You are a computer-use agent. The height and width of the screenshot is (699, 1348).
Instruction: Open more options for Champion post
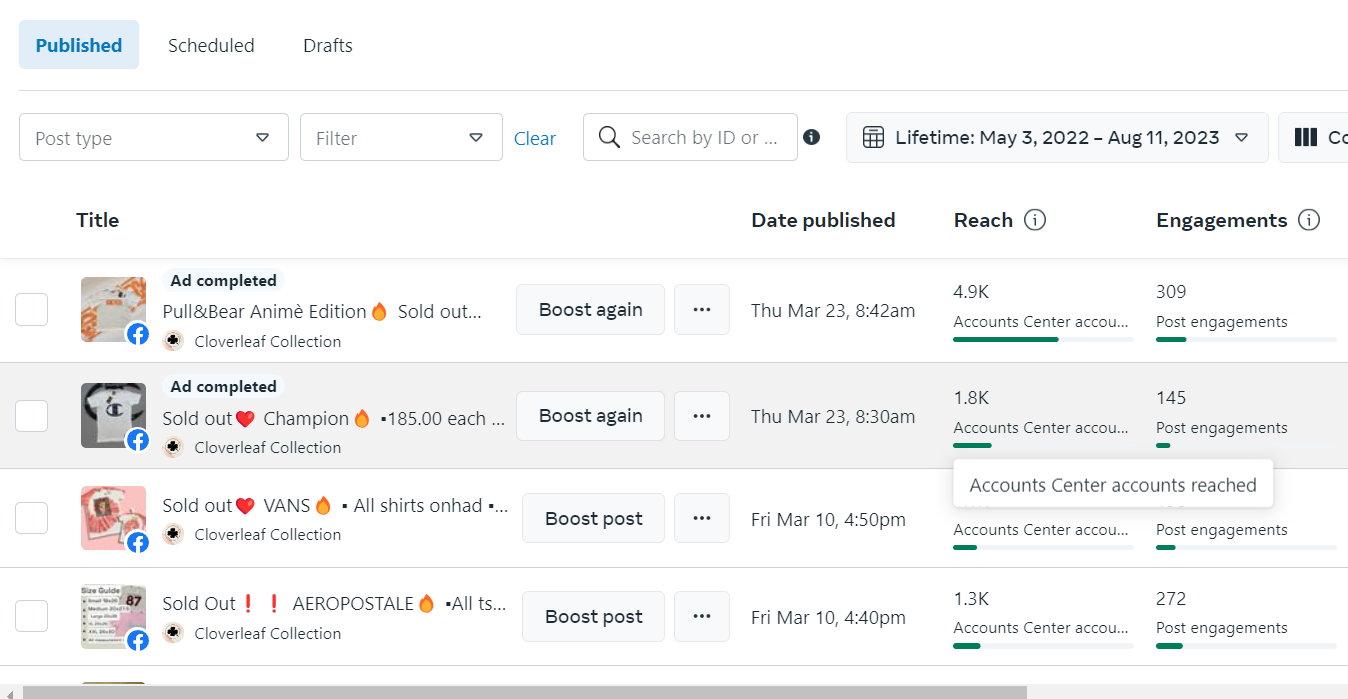click(x=702, y=416)
